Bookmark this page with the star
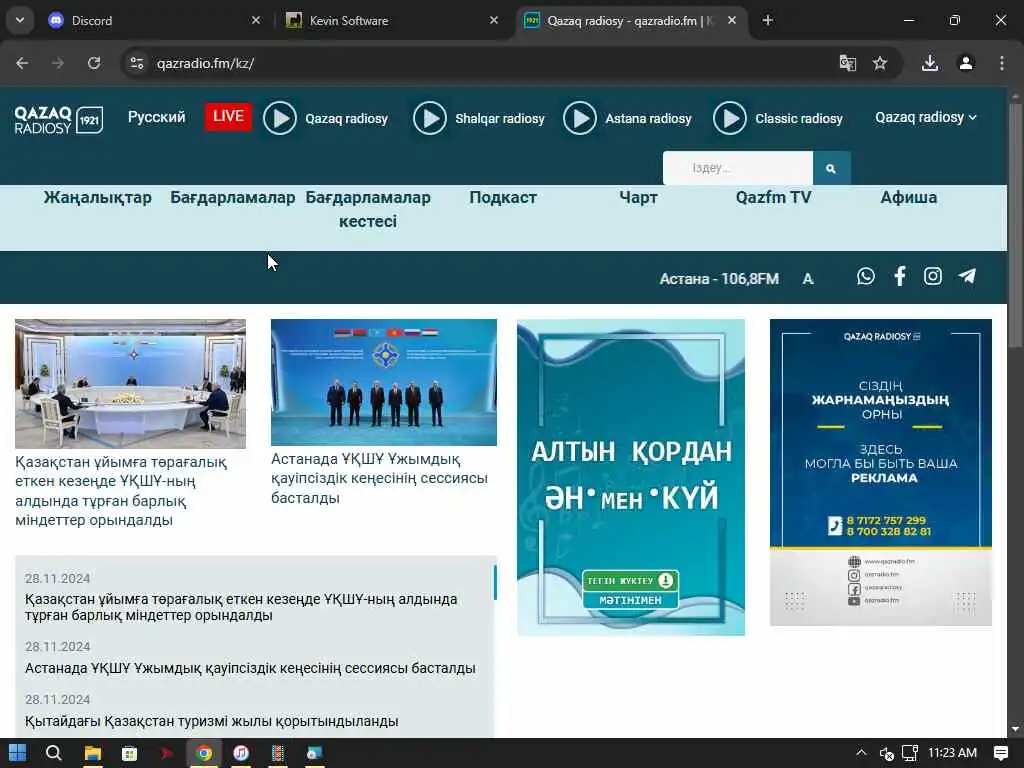The width and height of the screenshot is (1024, 768). tap(880, 63)
